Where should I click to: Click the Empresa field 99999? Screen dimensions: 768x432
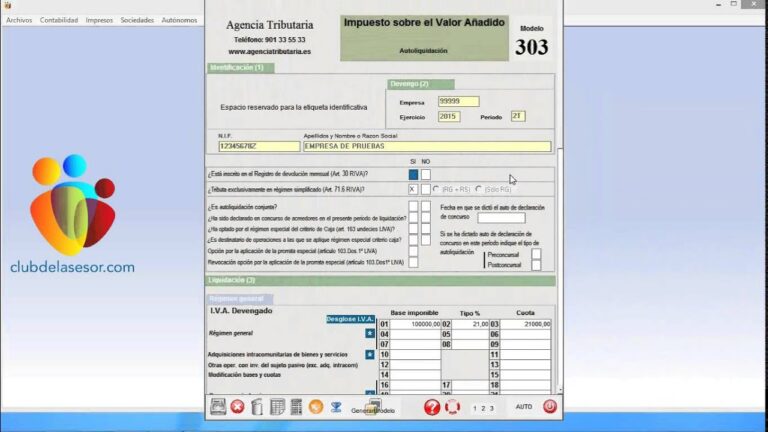tap(458, 101)
